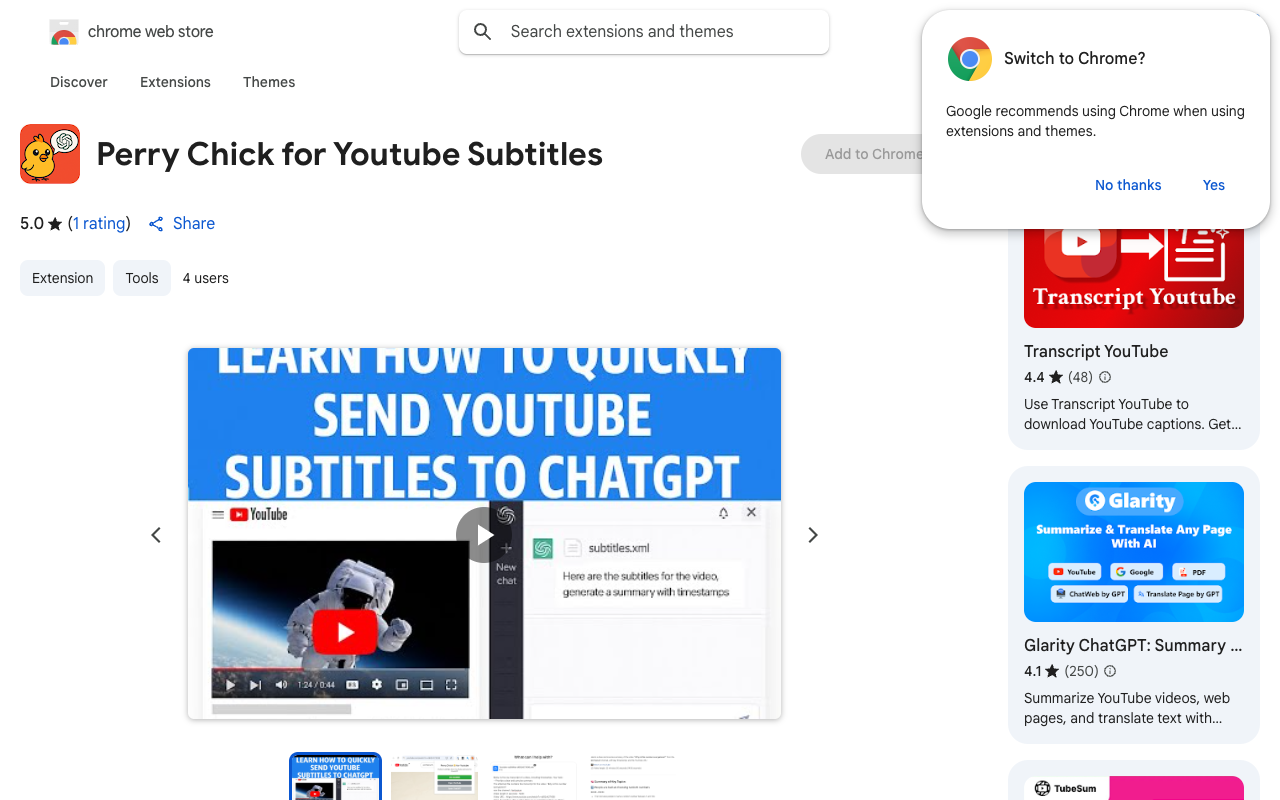The width and height of the screenshot is (1280, 800).
Task: Select the third carousel thumbnail
Action: (x=533, y=777)
